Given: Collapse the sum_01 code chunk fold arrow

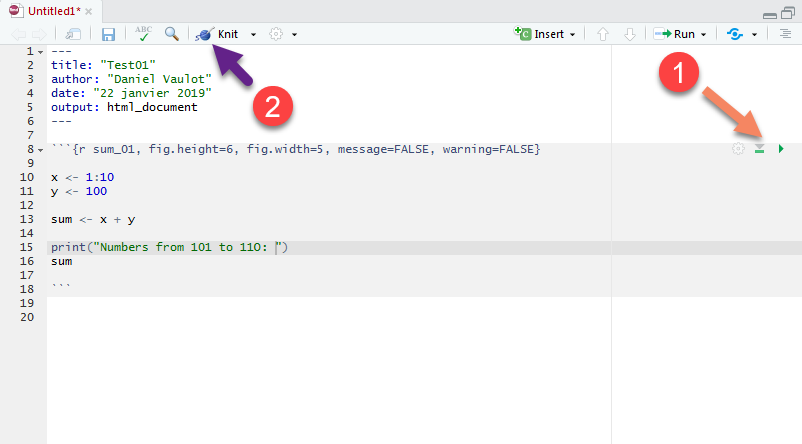Looking at the screenshot, I should click(x=39, y=150).
